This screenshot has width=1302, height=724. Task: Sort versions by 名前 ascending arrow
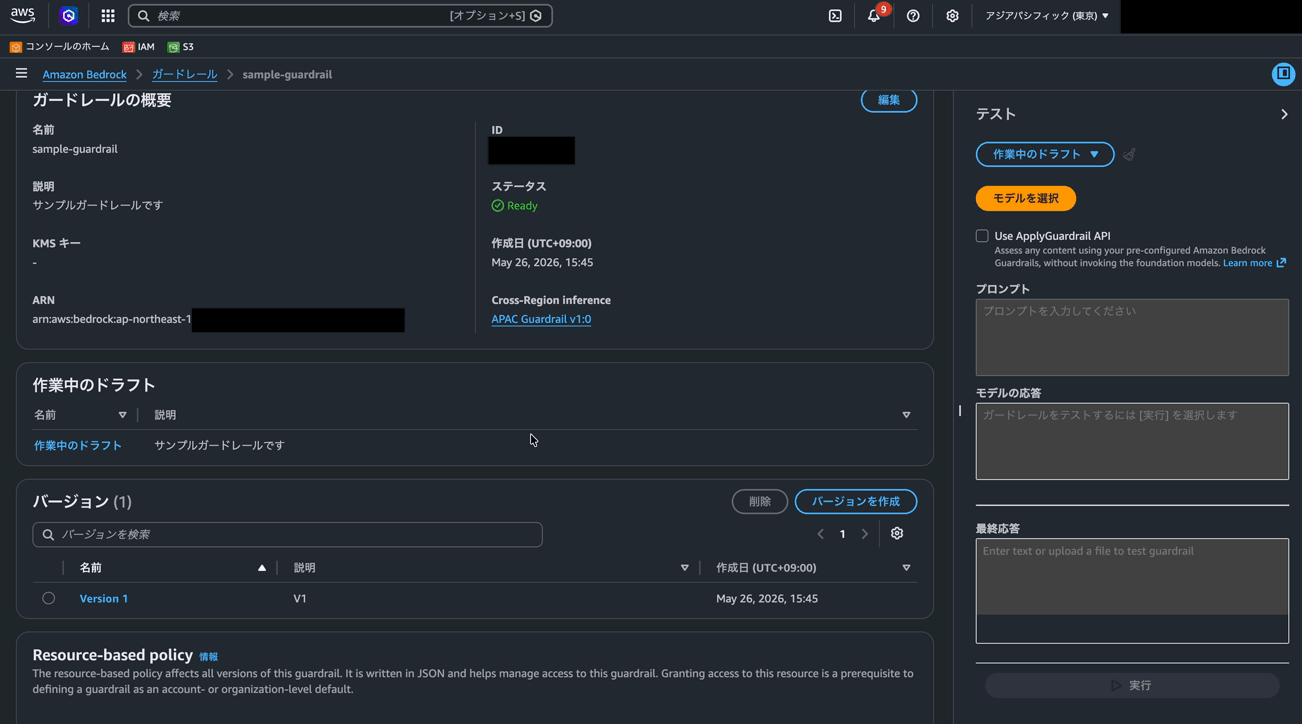(262, 568)
